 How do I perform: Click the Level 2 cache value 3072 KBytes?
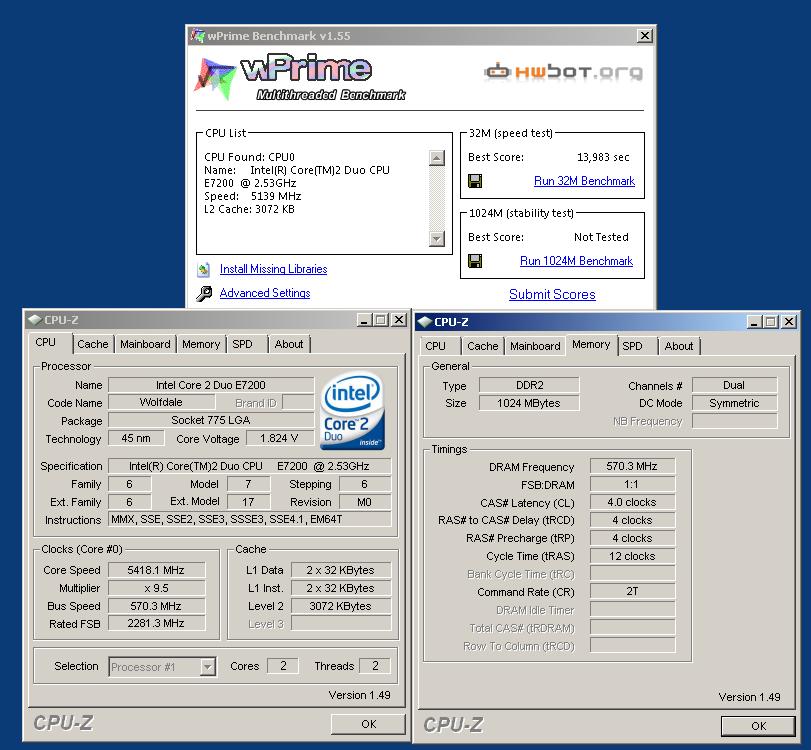[x=341, y=606]
